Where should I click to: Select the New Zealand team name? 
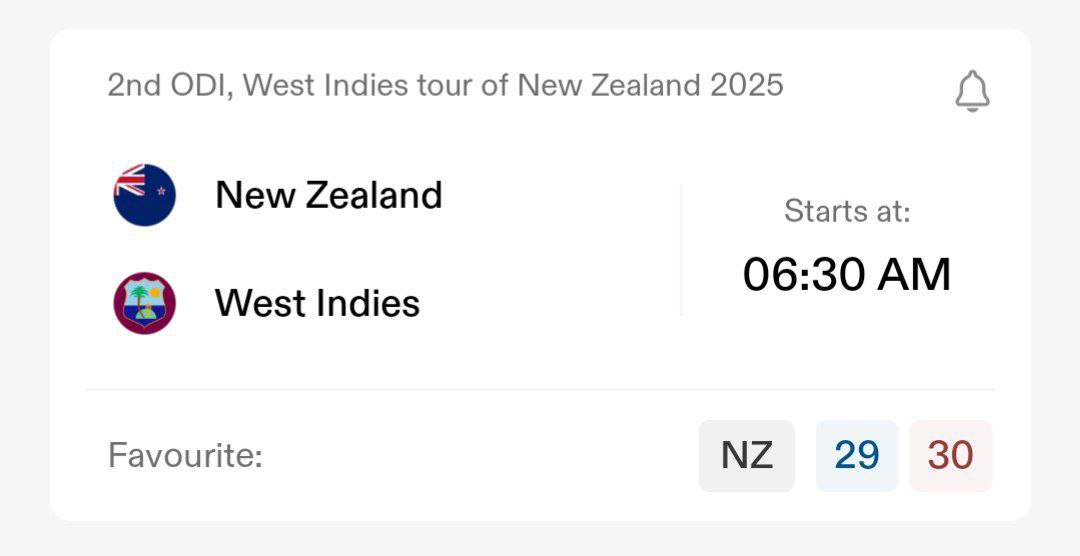tap(328, 194)
